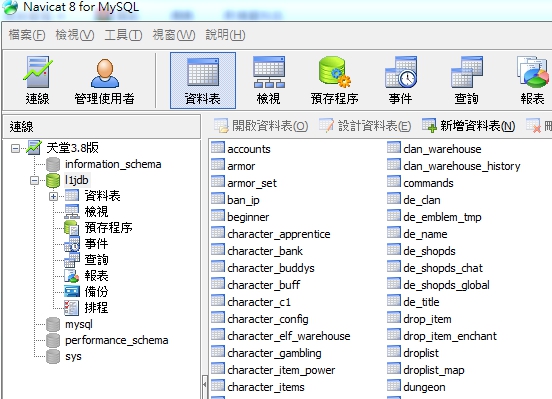Open the 工具(T) menu
Viewport: 552px width, 399px height.
(x=123, y=35)
